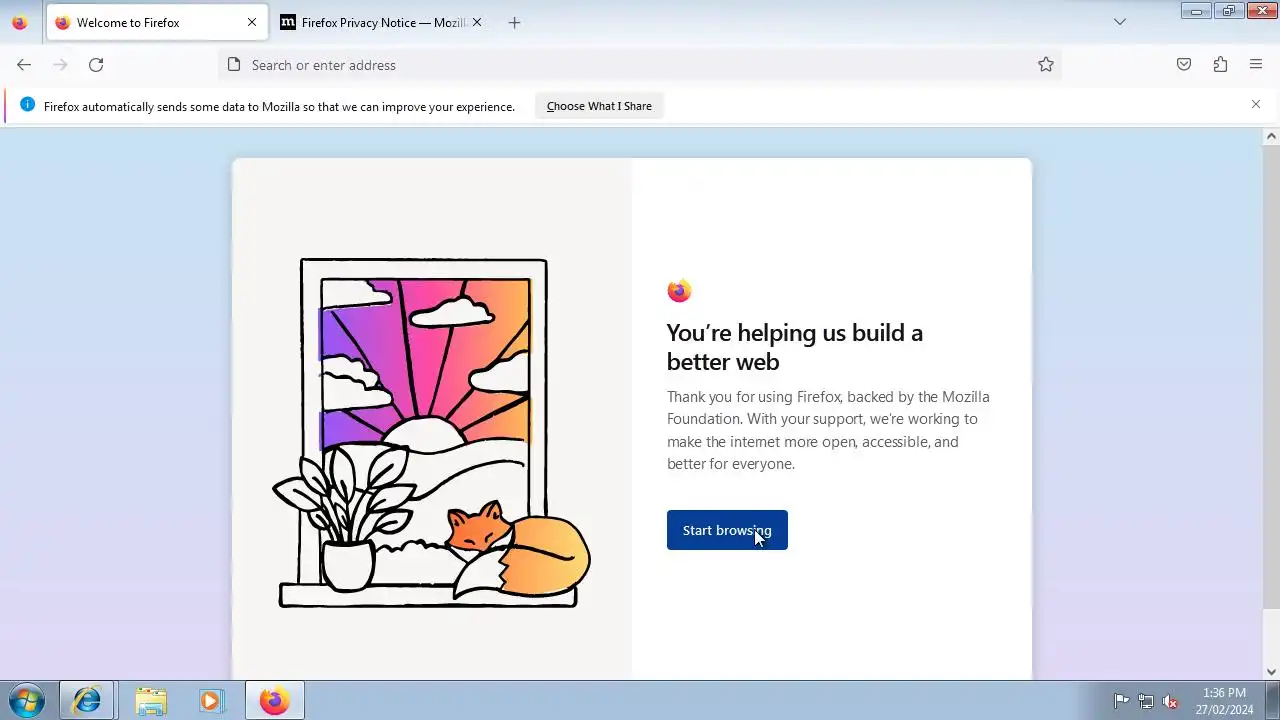Click the network tray icon

click(1146, 701)
